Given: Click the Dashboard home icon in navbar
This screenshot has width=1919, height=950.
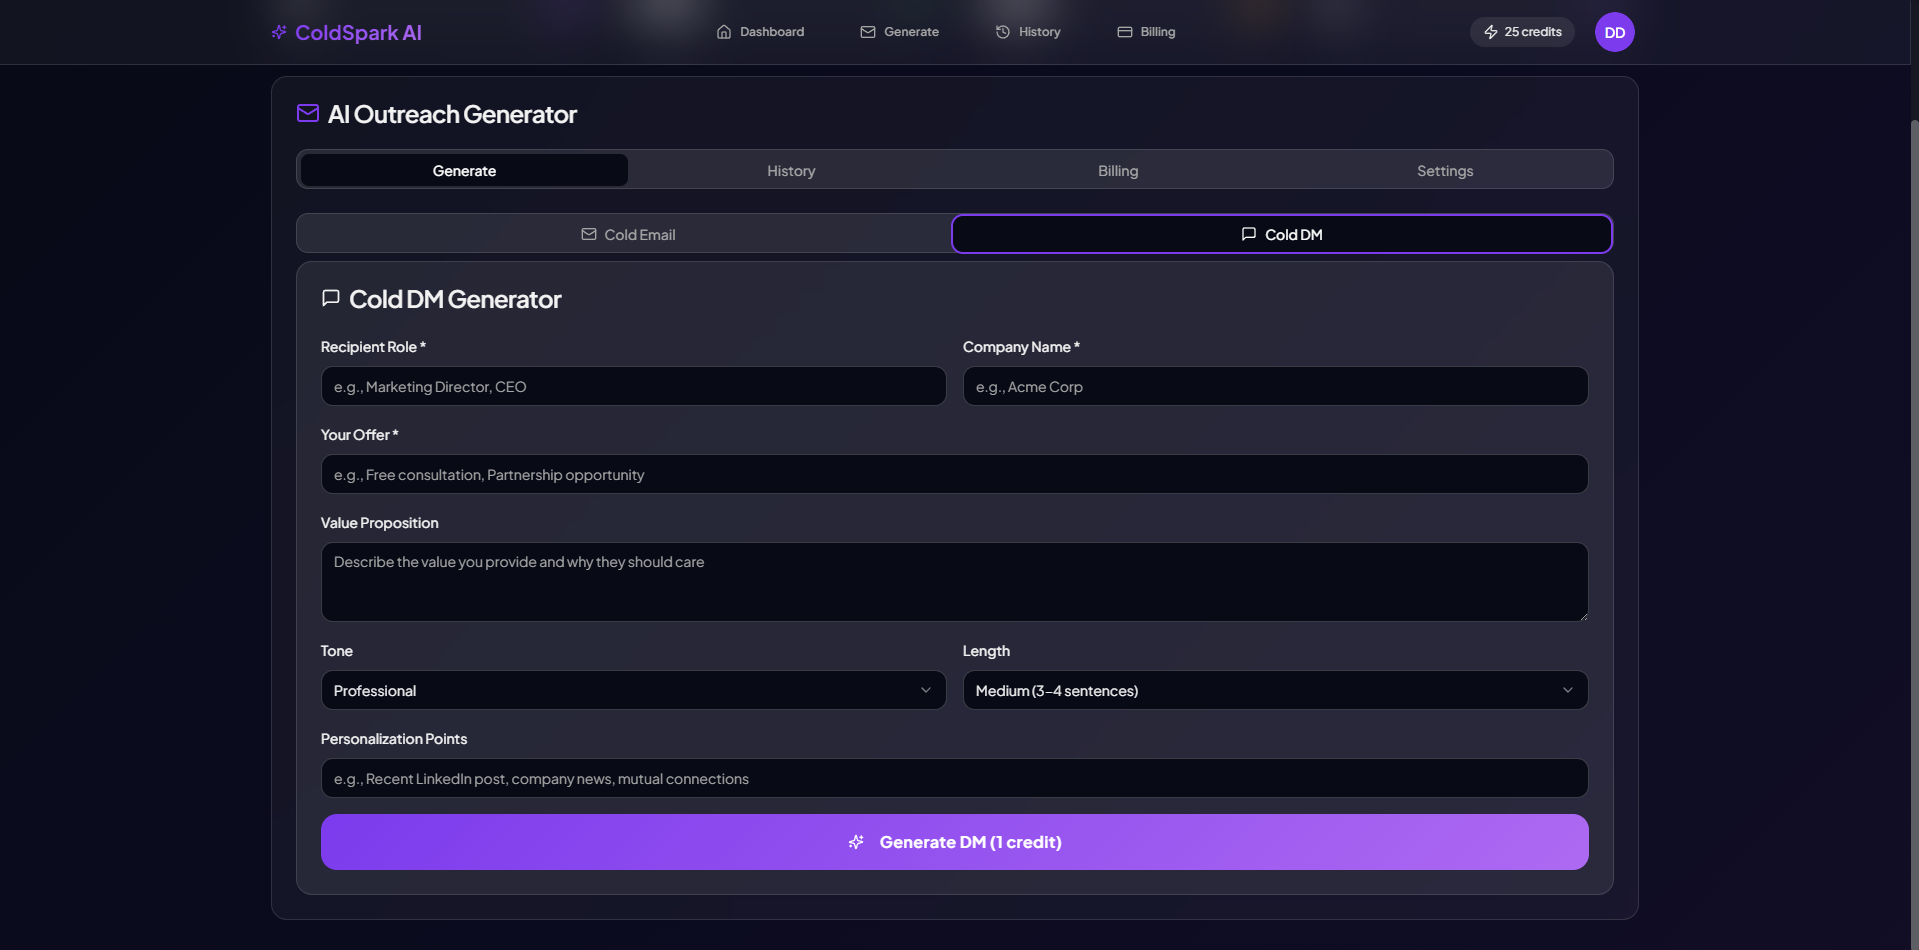Looking at the screenshot, I should [724, 32].
